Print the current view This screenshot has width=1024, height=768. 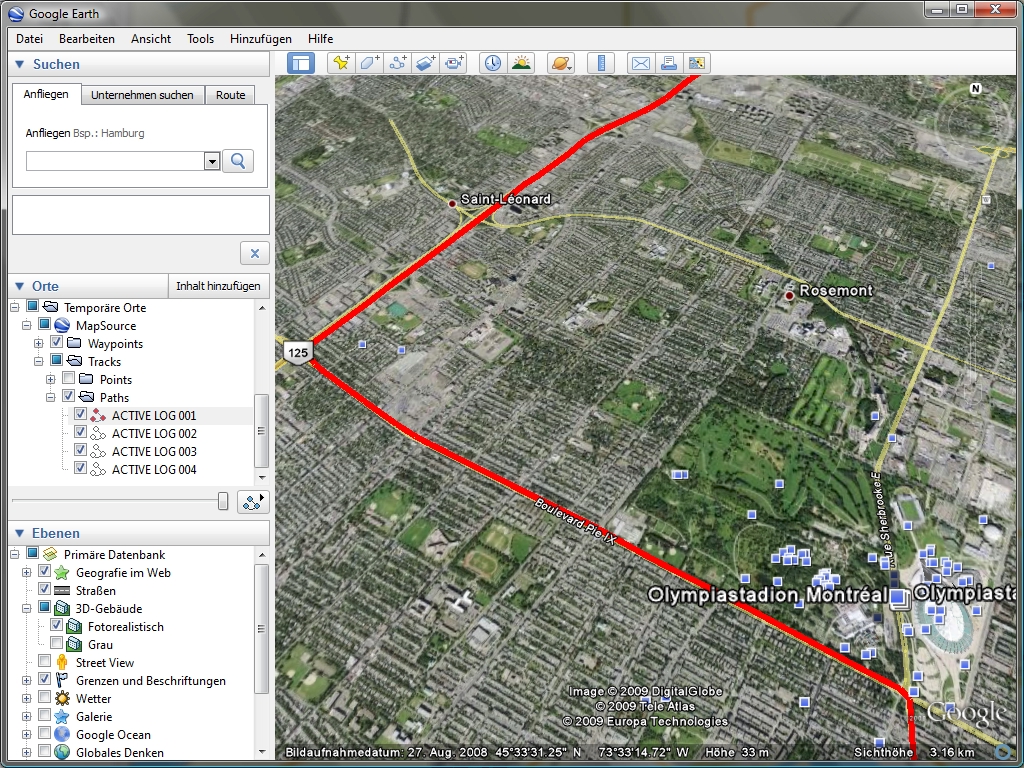pos(669,63)
